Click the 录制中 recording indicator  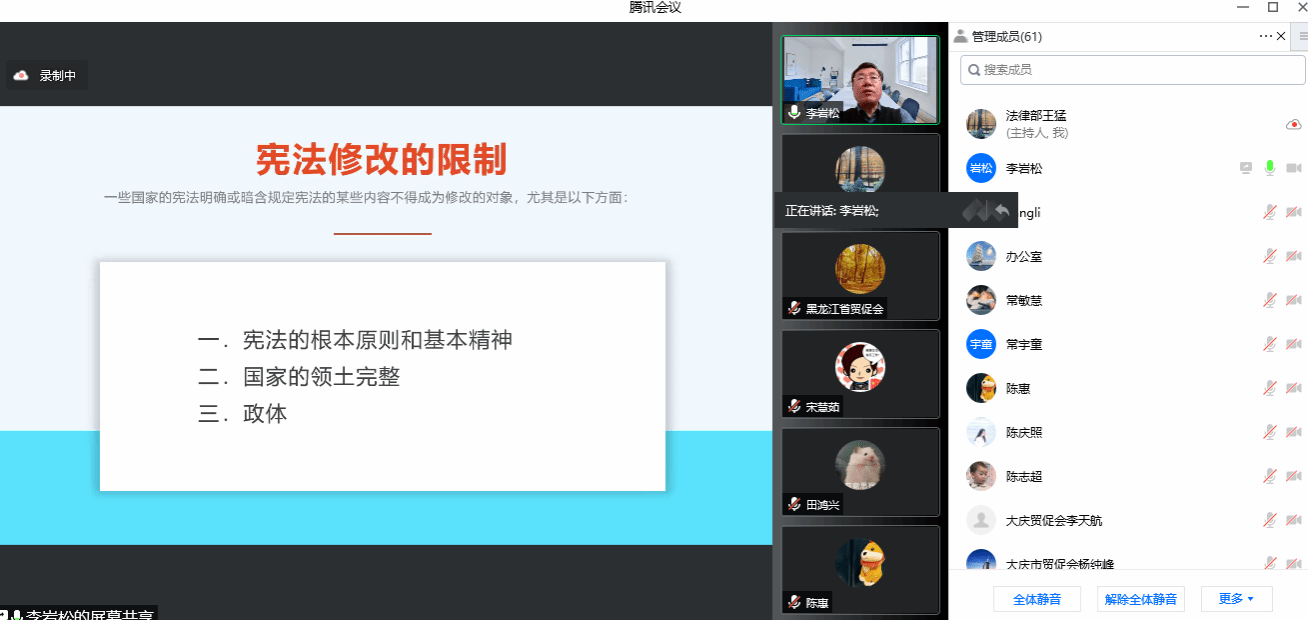click(46, 75)
